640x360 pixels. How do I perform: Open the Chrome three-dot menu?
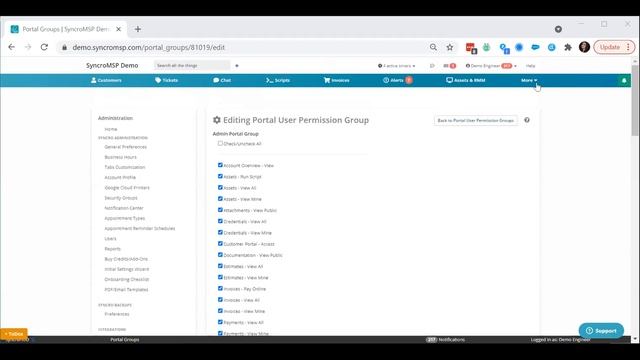[x=628, y=47]
